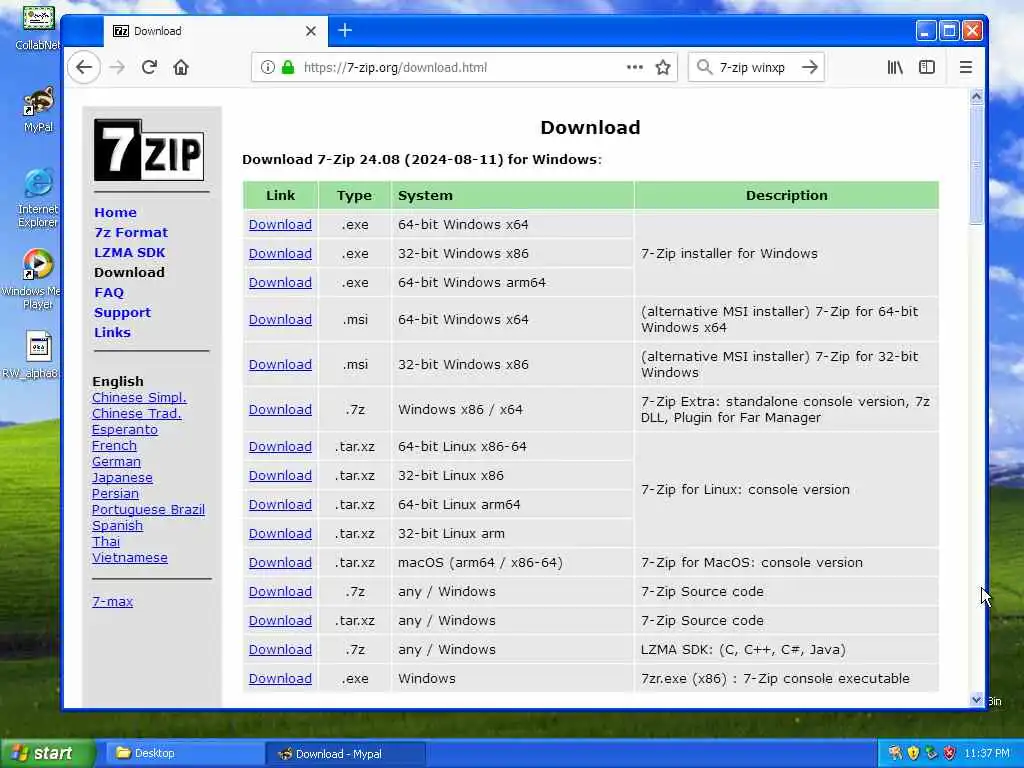This screenshot has height=768, width=1024.
Task: Download 64-bit Windows x64 .exe
Action: pyautogui.click(x=280, y=225)
